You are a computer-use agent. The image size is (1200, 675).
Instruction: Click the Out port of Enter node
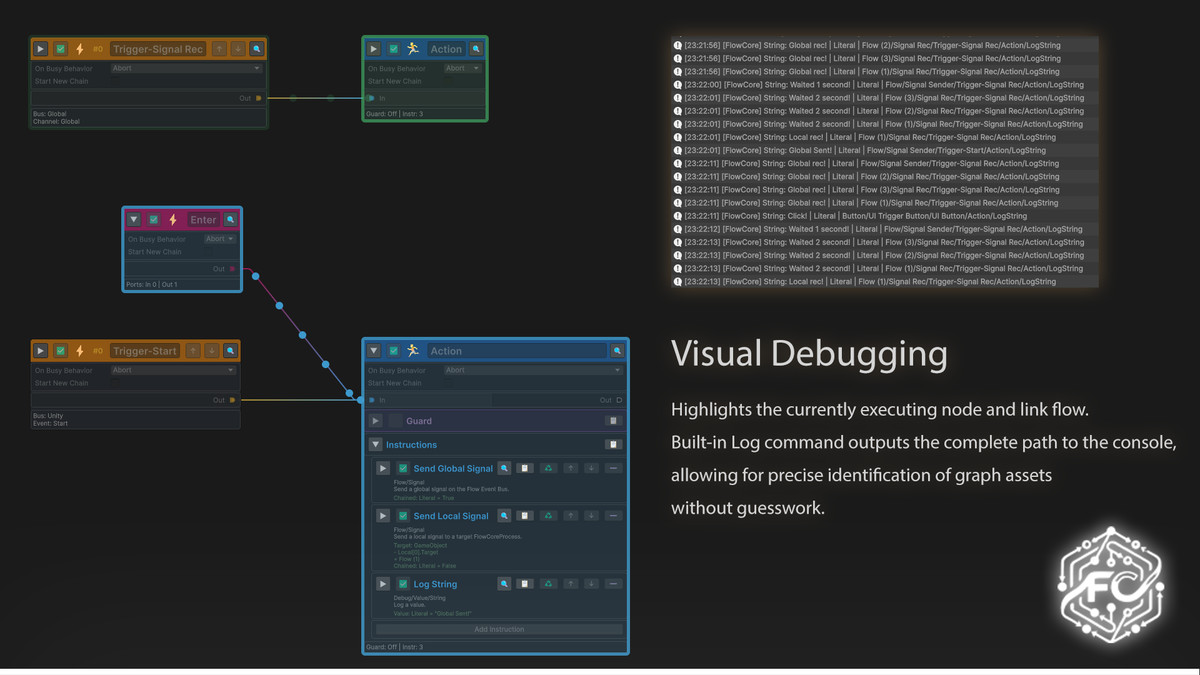click(233, 269)
